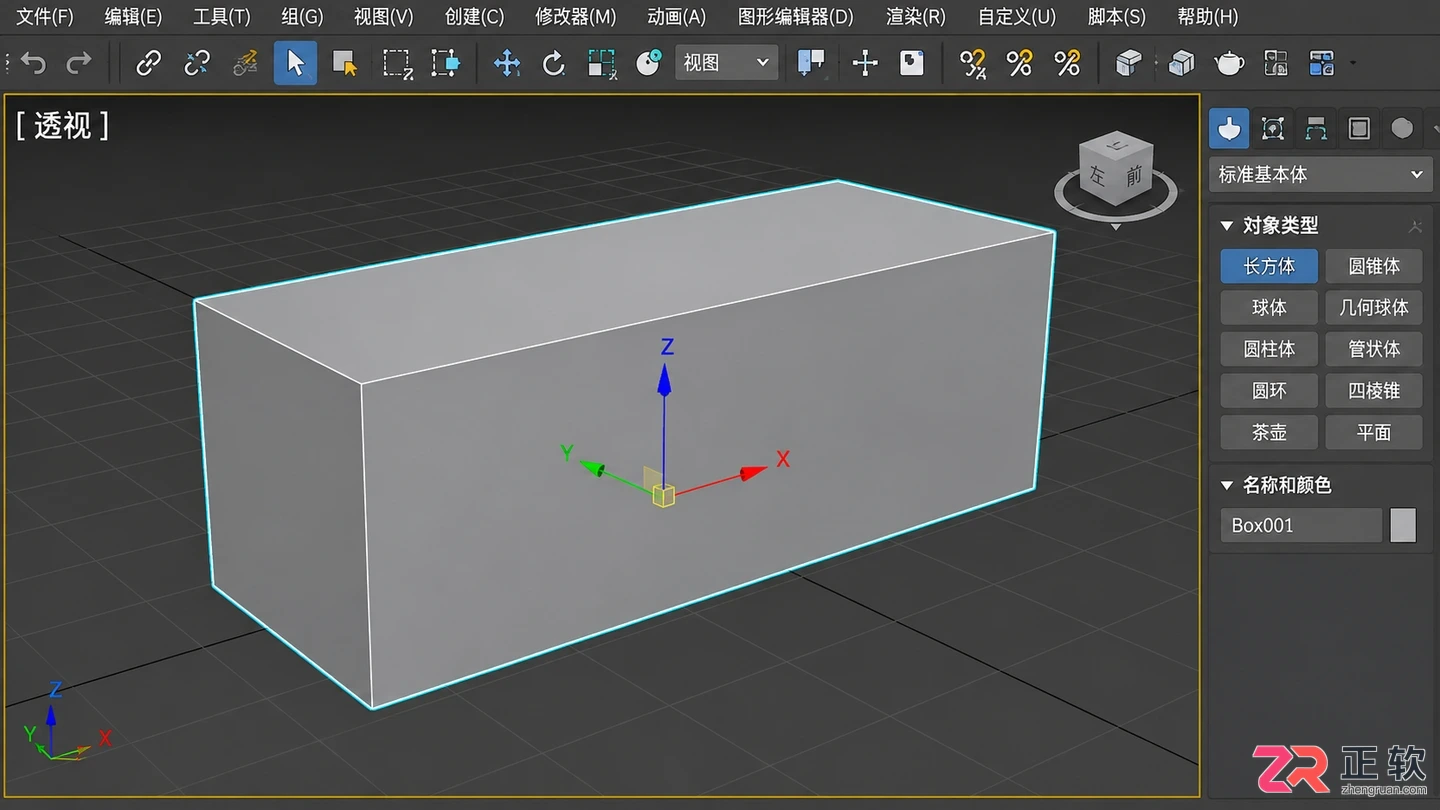Activate the Select and Rotate tool
The height and width of the screenshot is (810, 1440).
pyautogui.click(x=554, y=63)
